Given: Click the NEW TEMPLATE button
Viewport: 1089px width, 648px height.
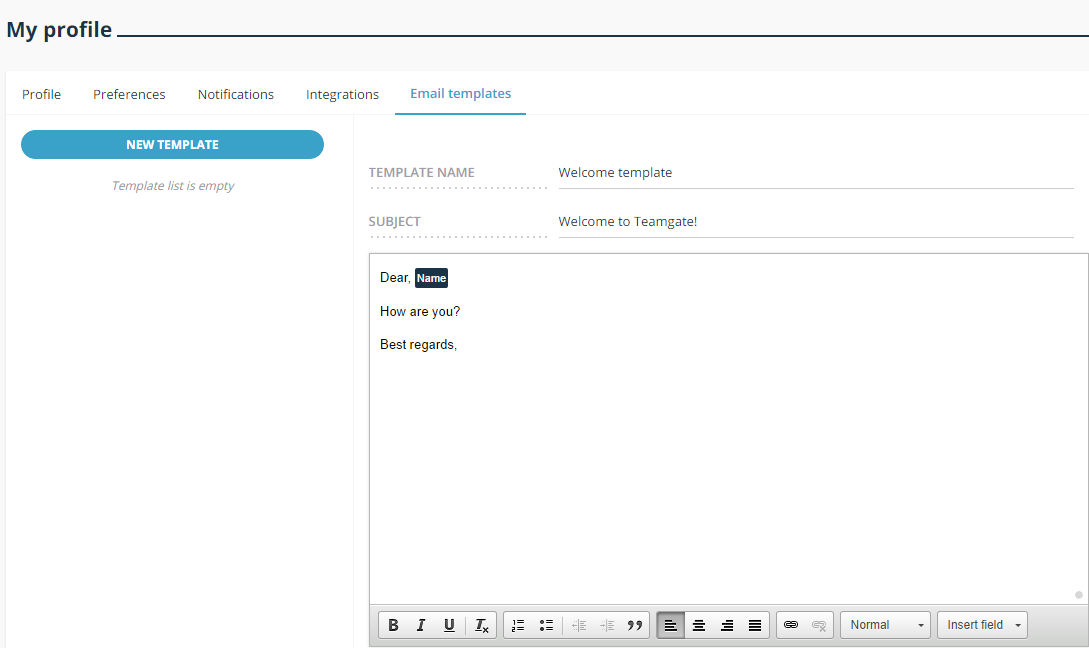Looking at the screenshot, I should pos(172,144).
